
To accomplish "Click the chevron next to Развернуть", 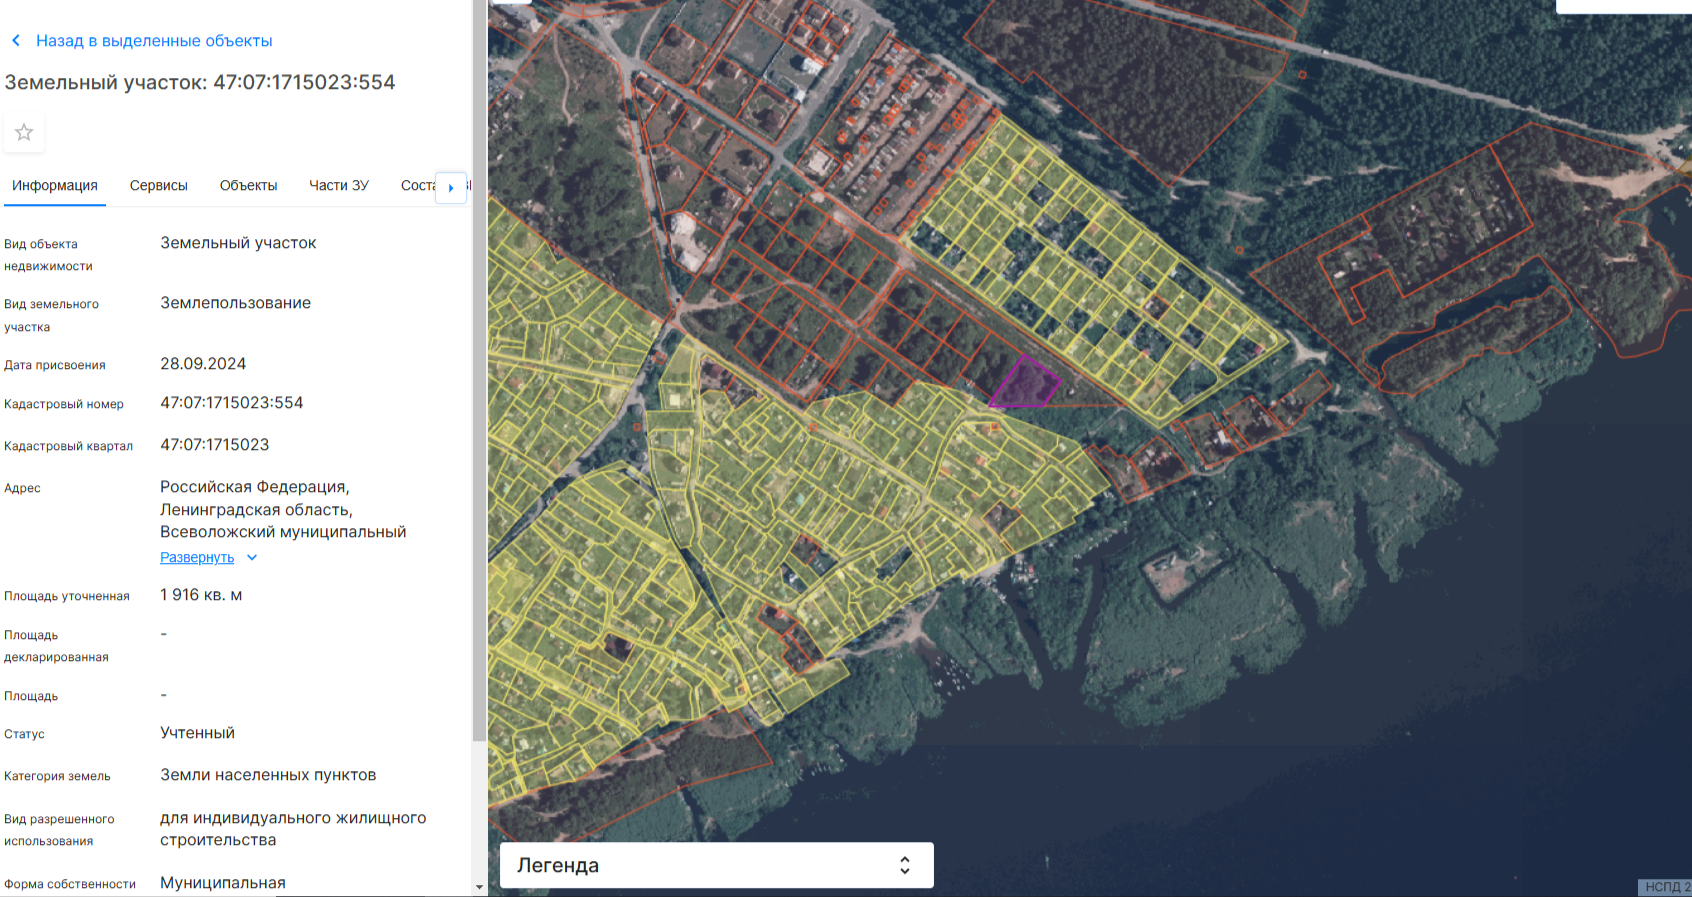I will tap(252, 558).
